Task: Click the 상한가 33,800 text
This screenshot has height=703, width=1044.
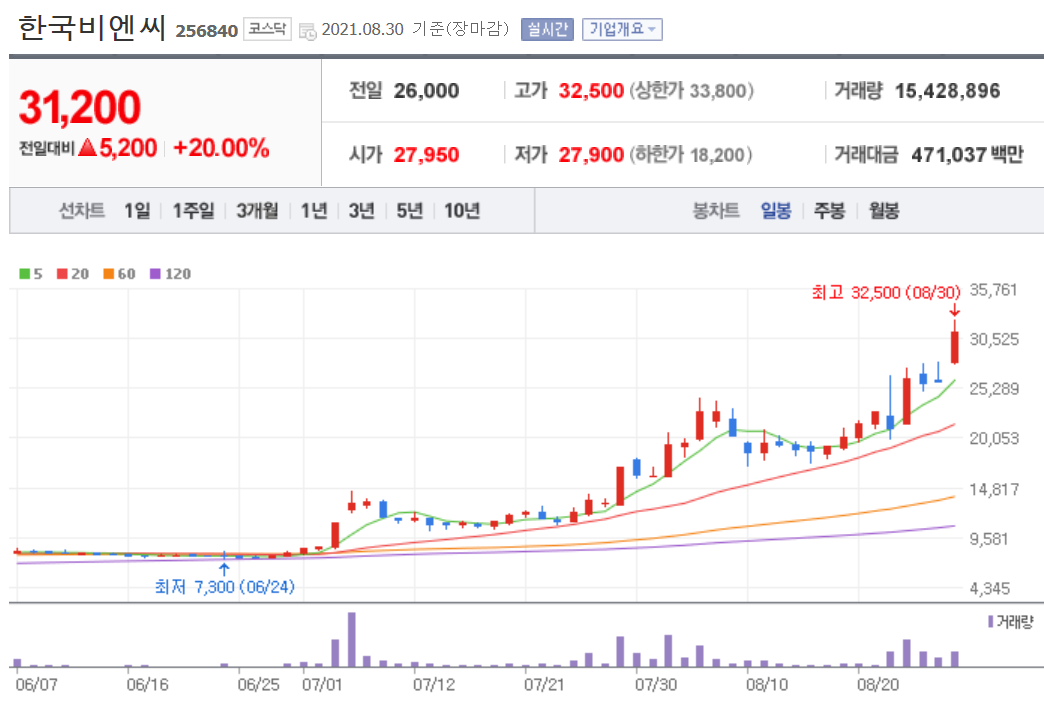Action: pyautogui.click(x=692, y=91)
